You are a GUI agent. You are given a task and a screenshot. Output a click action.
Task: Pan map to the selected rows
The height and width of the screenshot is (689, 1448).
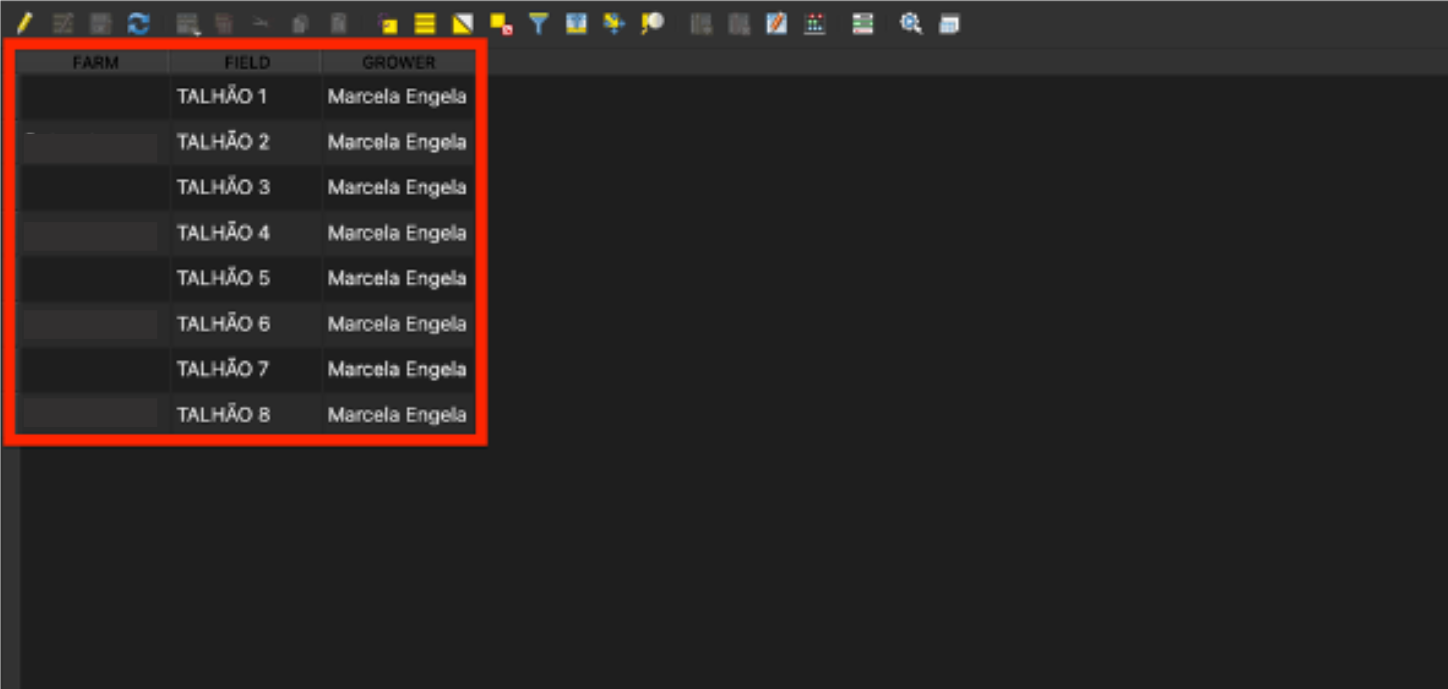[614, 24]
